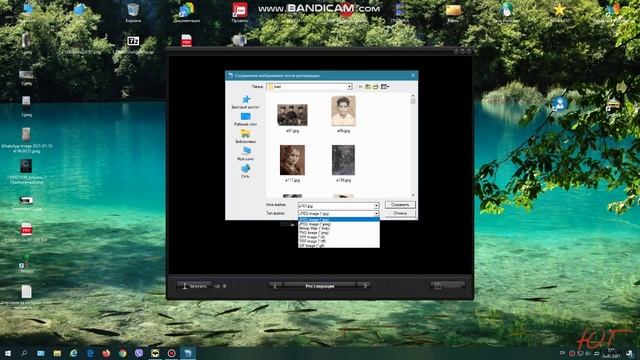
Task: Open This PC in dialog sidebar
Action: pos(245,153)
